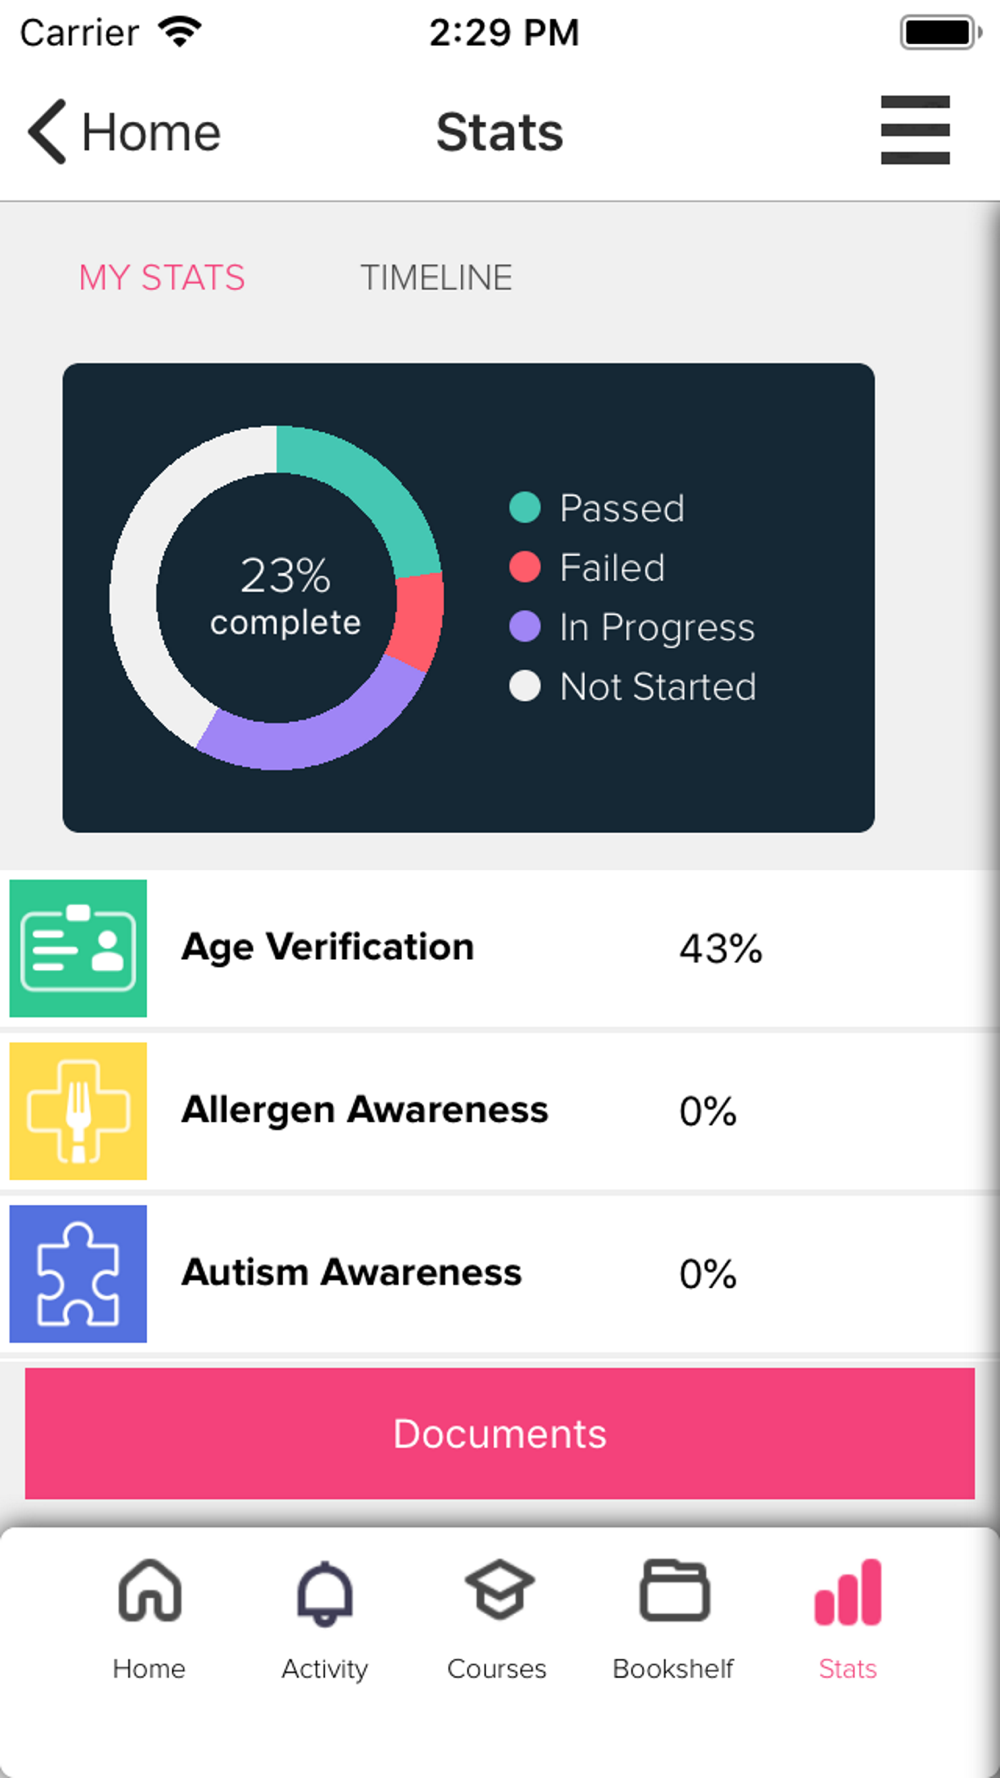Select the Stats bar chart icon

pyautogui.click(x=848, y=1592)
